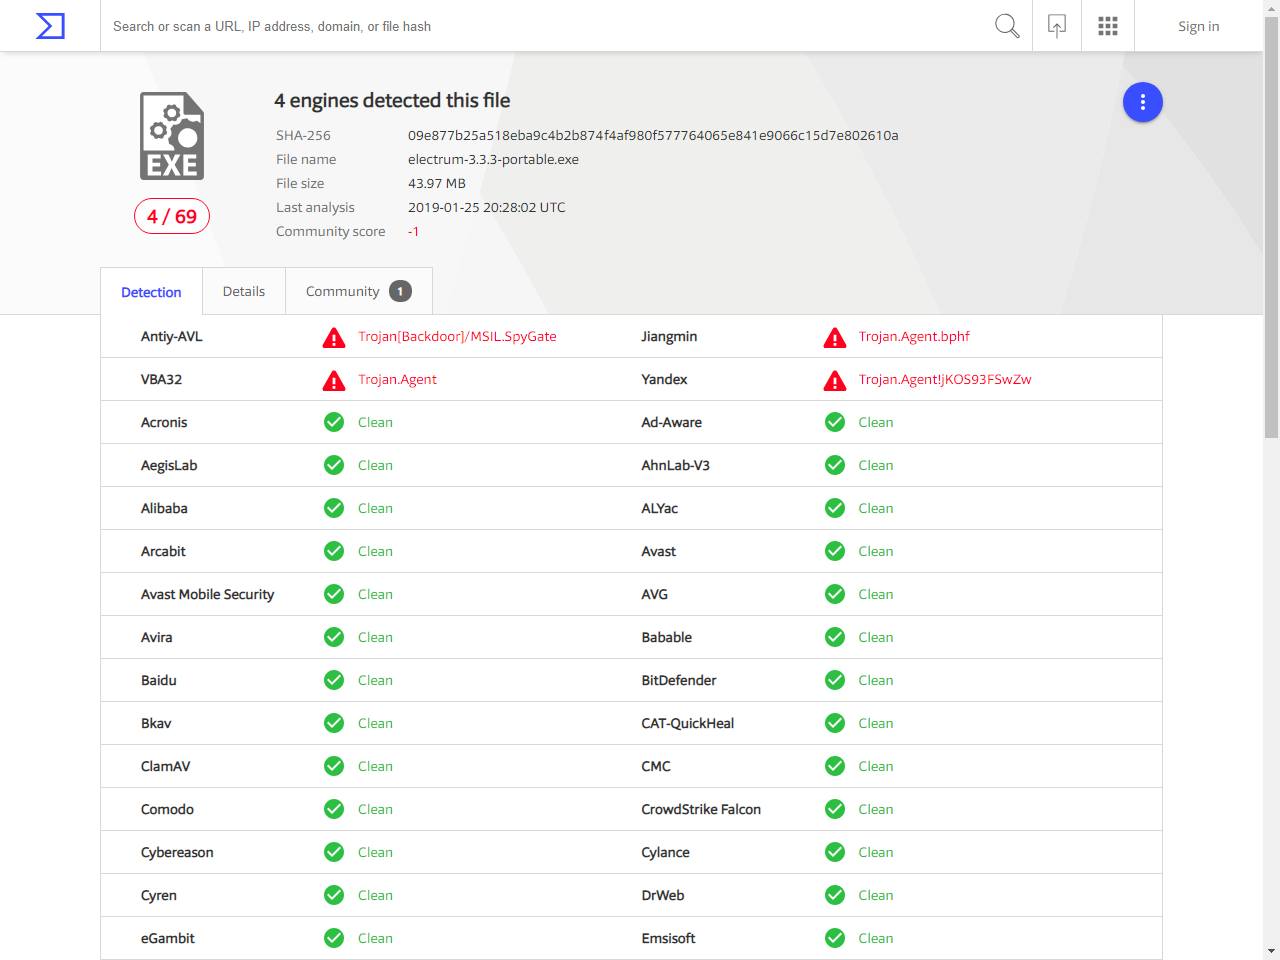Image resolution: width=1280 pixels, height=960 pixels.
Task: Click Sign in link
Action: (x=1198, y=26)
